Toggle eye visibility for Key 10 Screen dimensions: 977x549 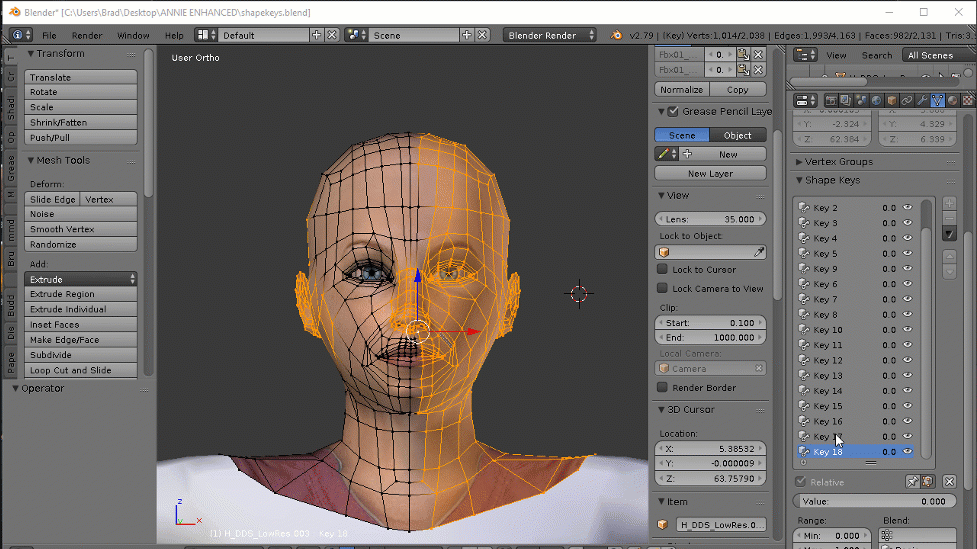click(x=908, y=330)
